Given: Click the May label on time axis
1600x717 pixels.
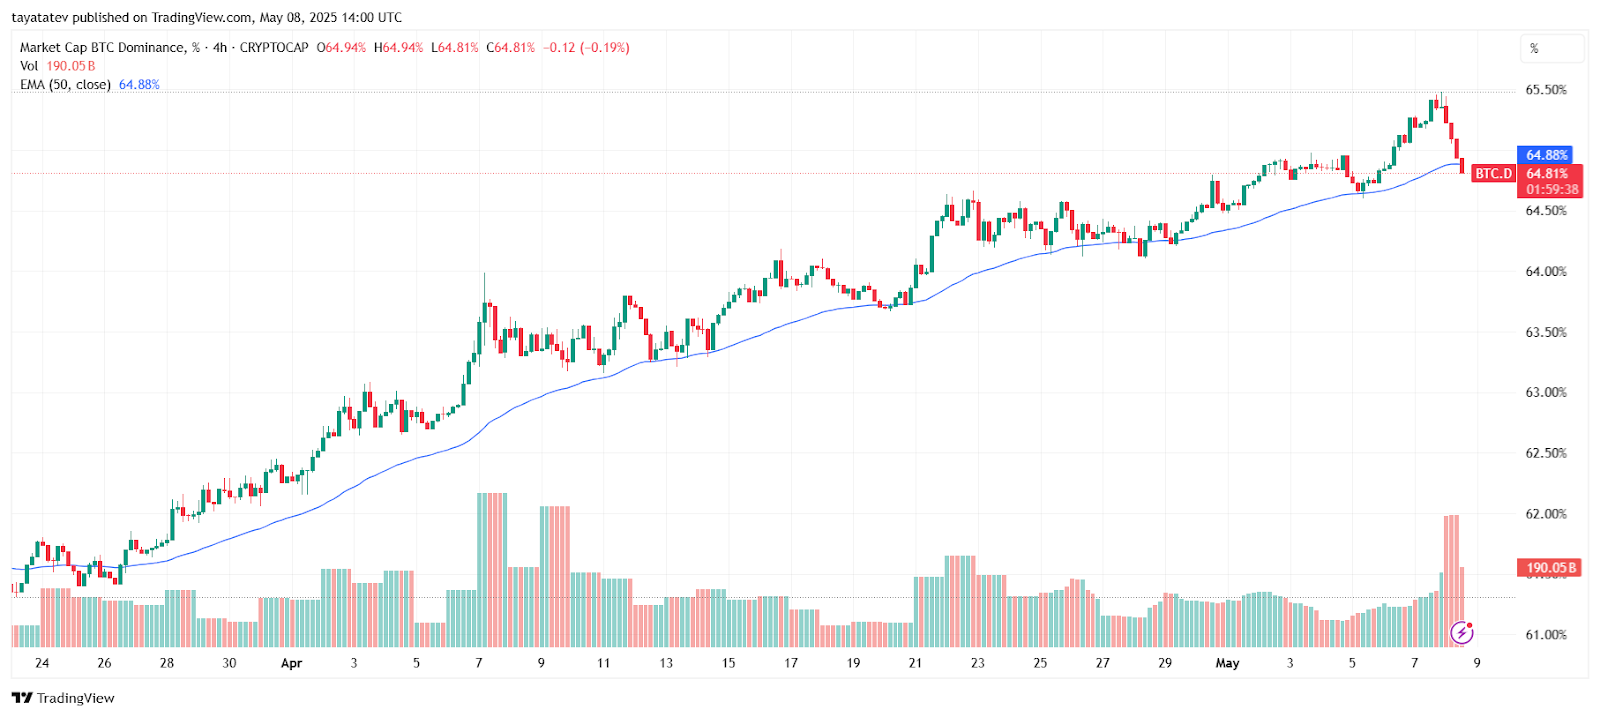Looking at the screenshot, I should [1227, 663].
